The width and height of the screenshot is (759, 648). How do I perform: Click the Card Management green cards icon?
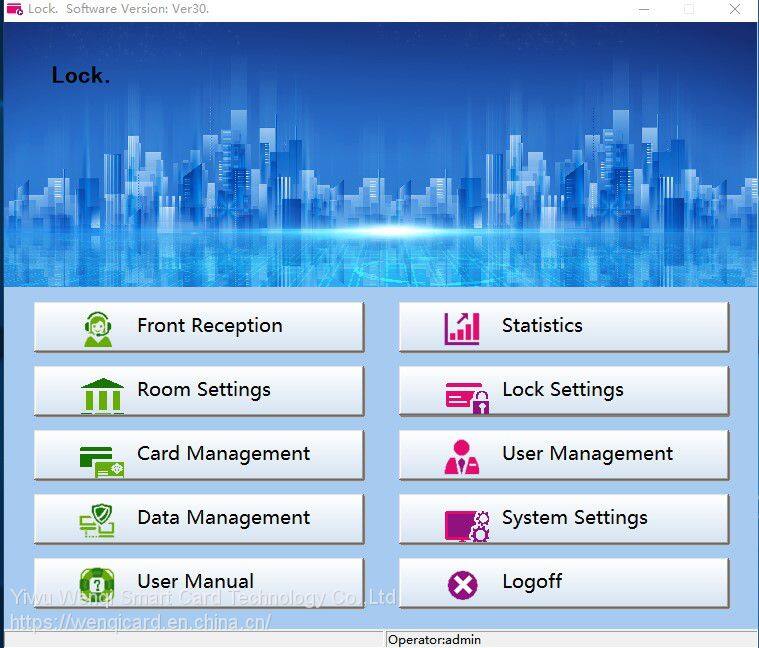click(102, 458)
